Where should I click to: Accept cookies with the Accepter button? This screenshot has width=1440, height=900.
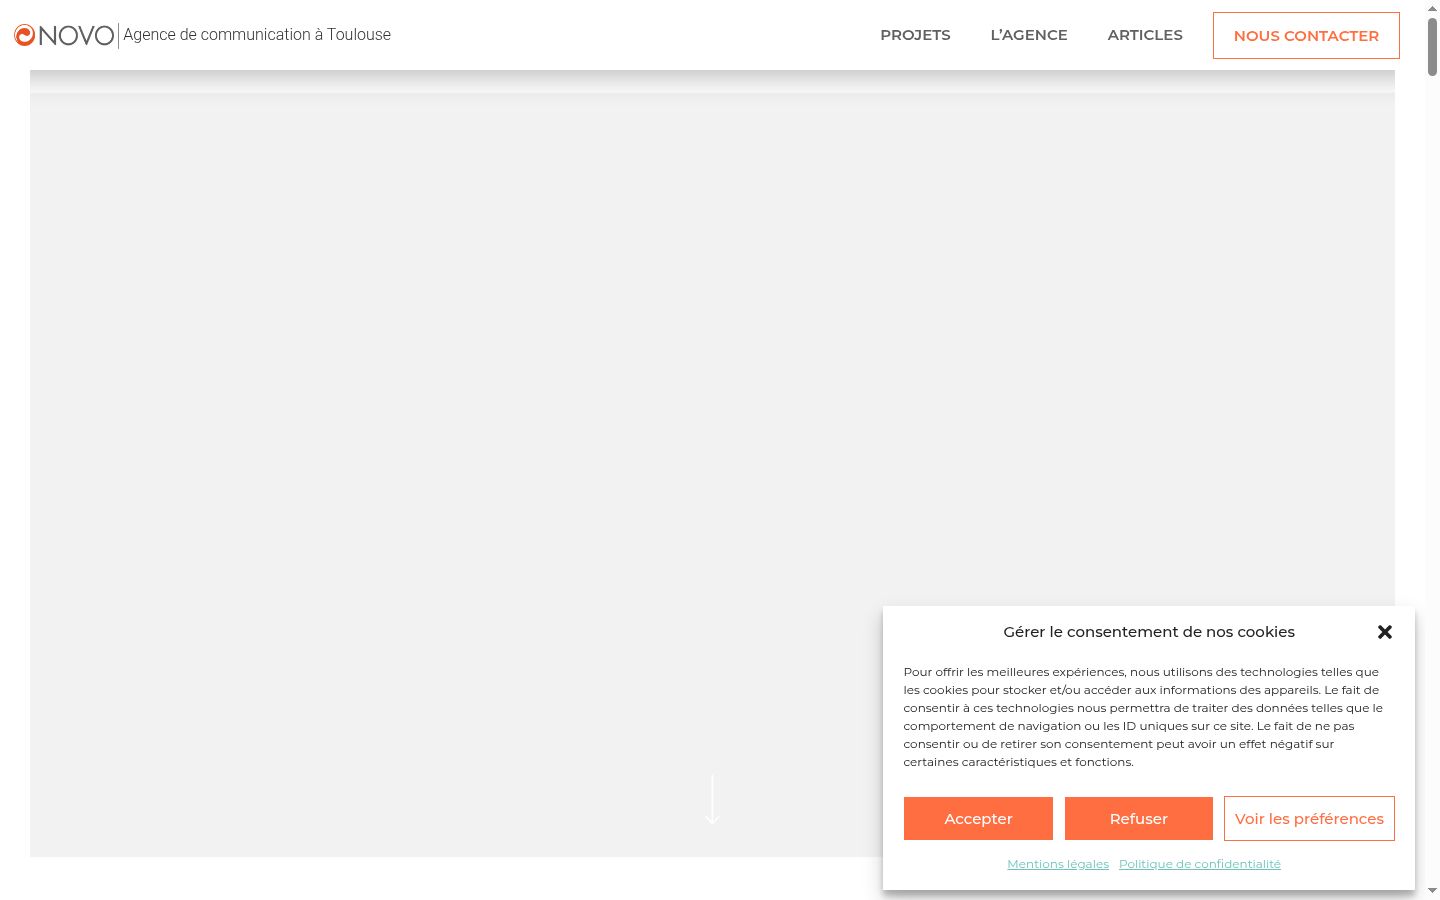(978, 818)
